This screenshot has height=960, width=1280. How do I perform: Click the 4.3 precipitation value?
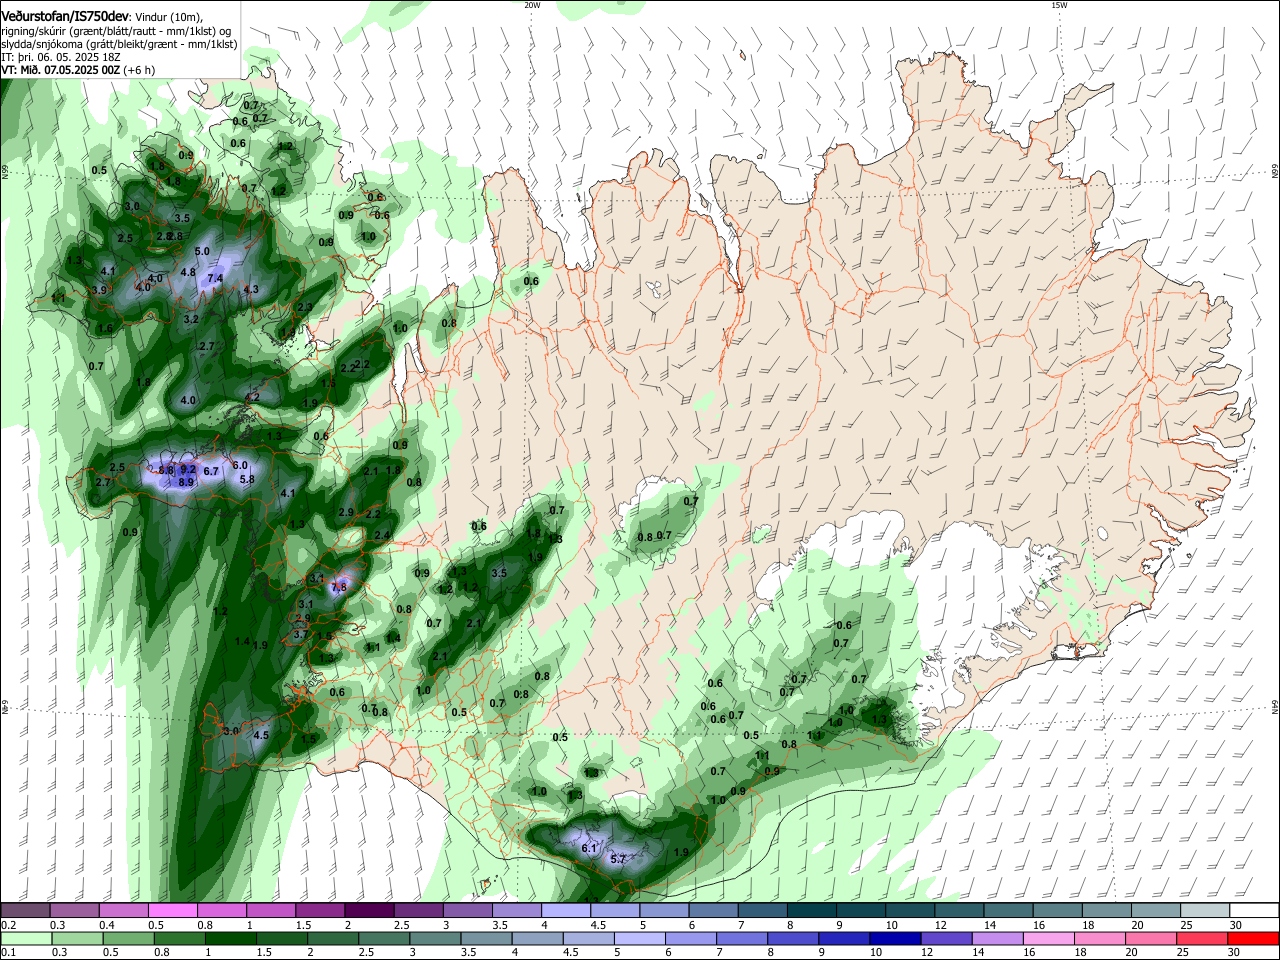click(x=251, y=289)
